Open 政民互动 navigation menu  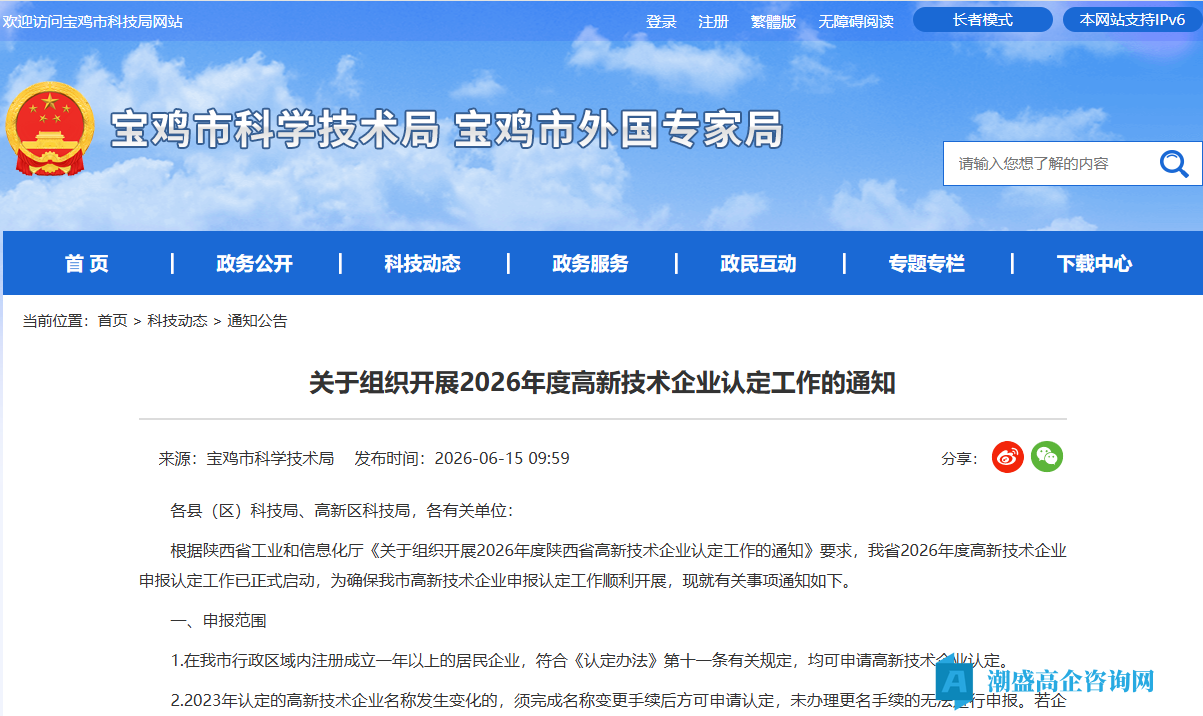pos(759,264)
